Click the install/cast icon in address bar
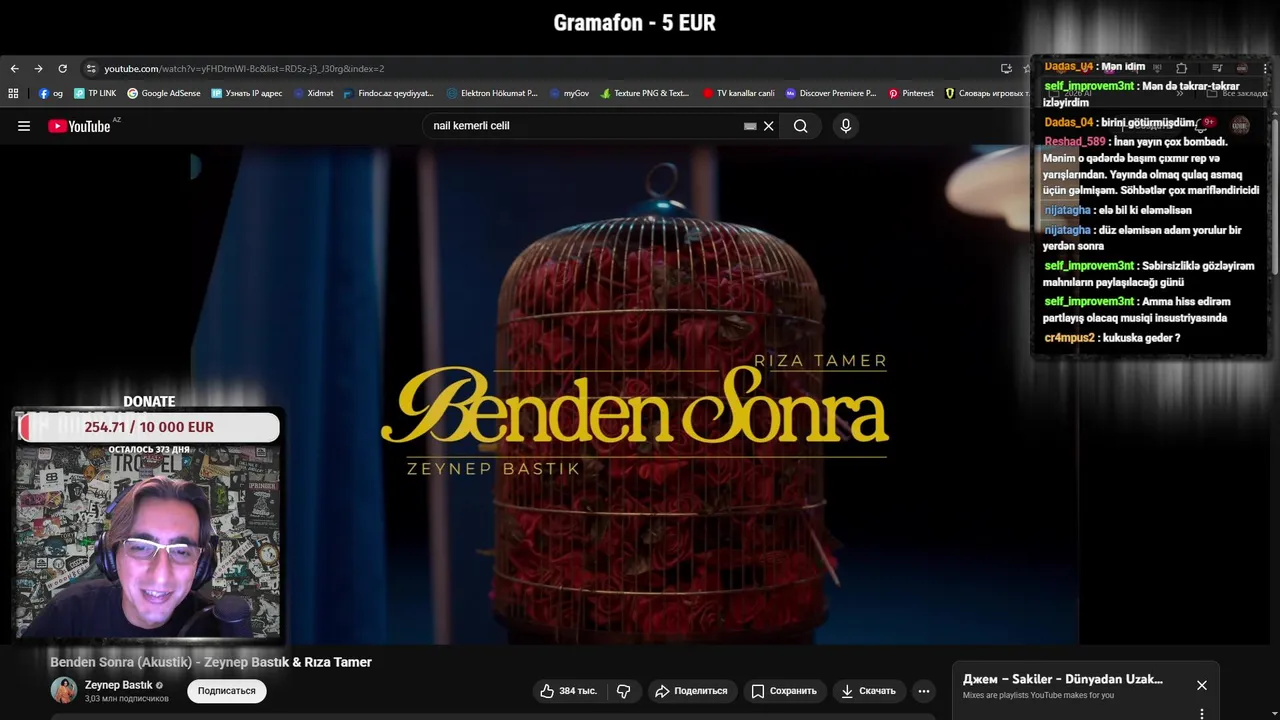This screenshot has width=1280, height=720. (x=1006, y=68)
